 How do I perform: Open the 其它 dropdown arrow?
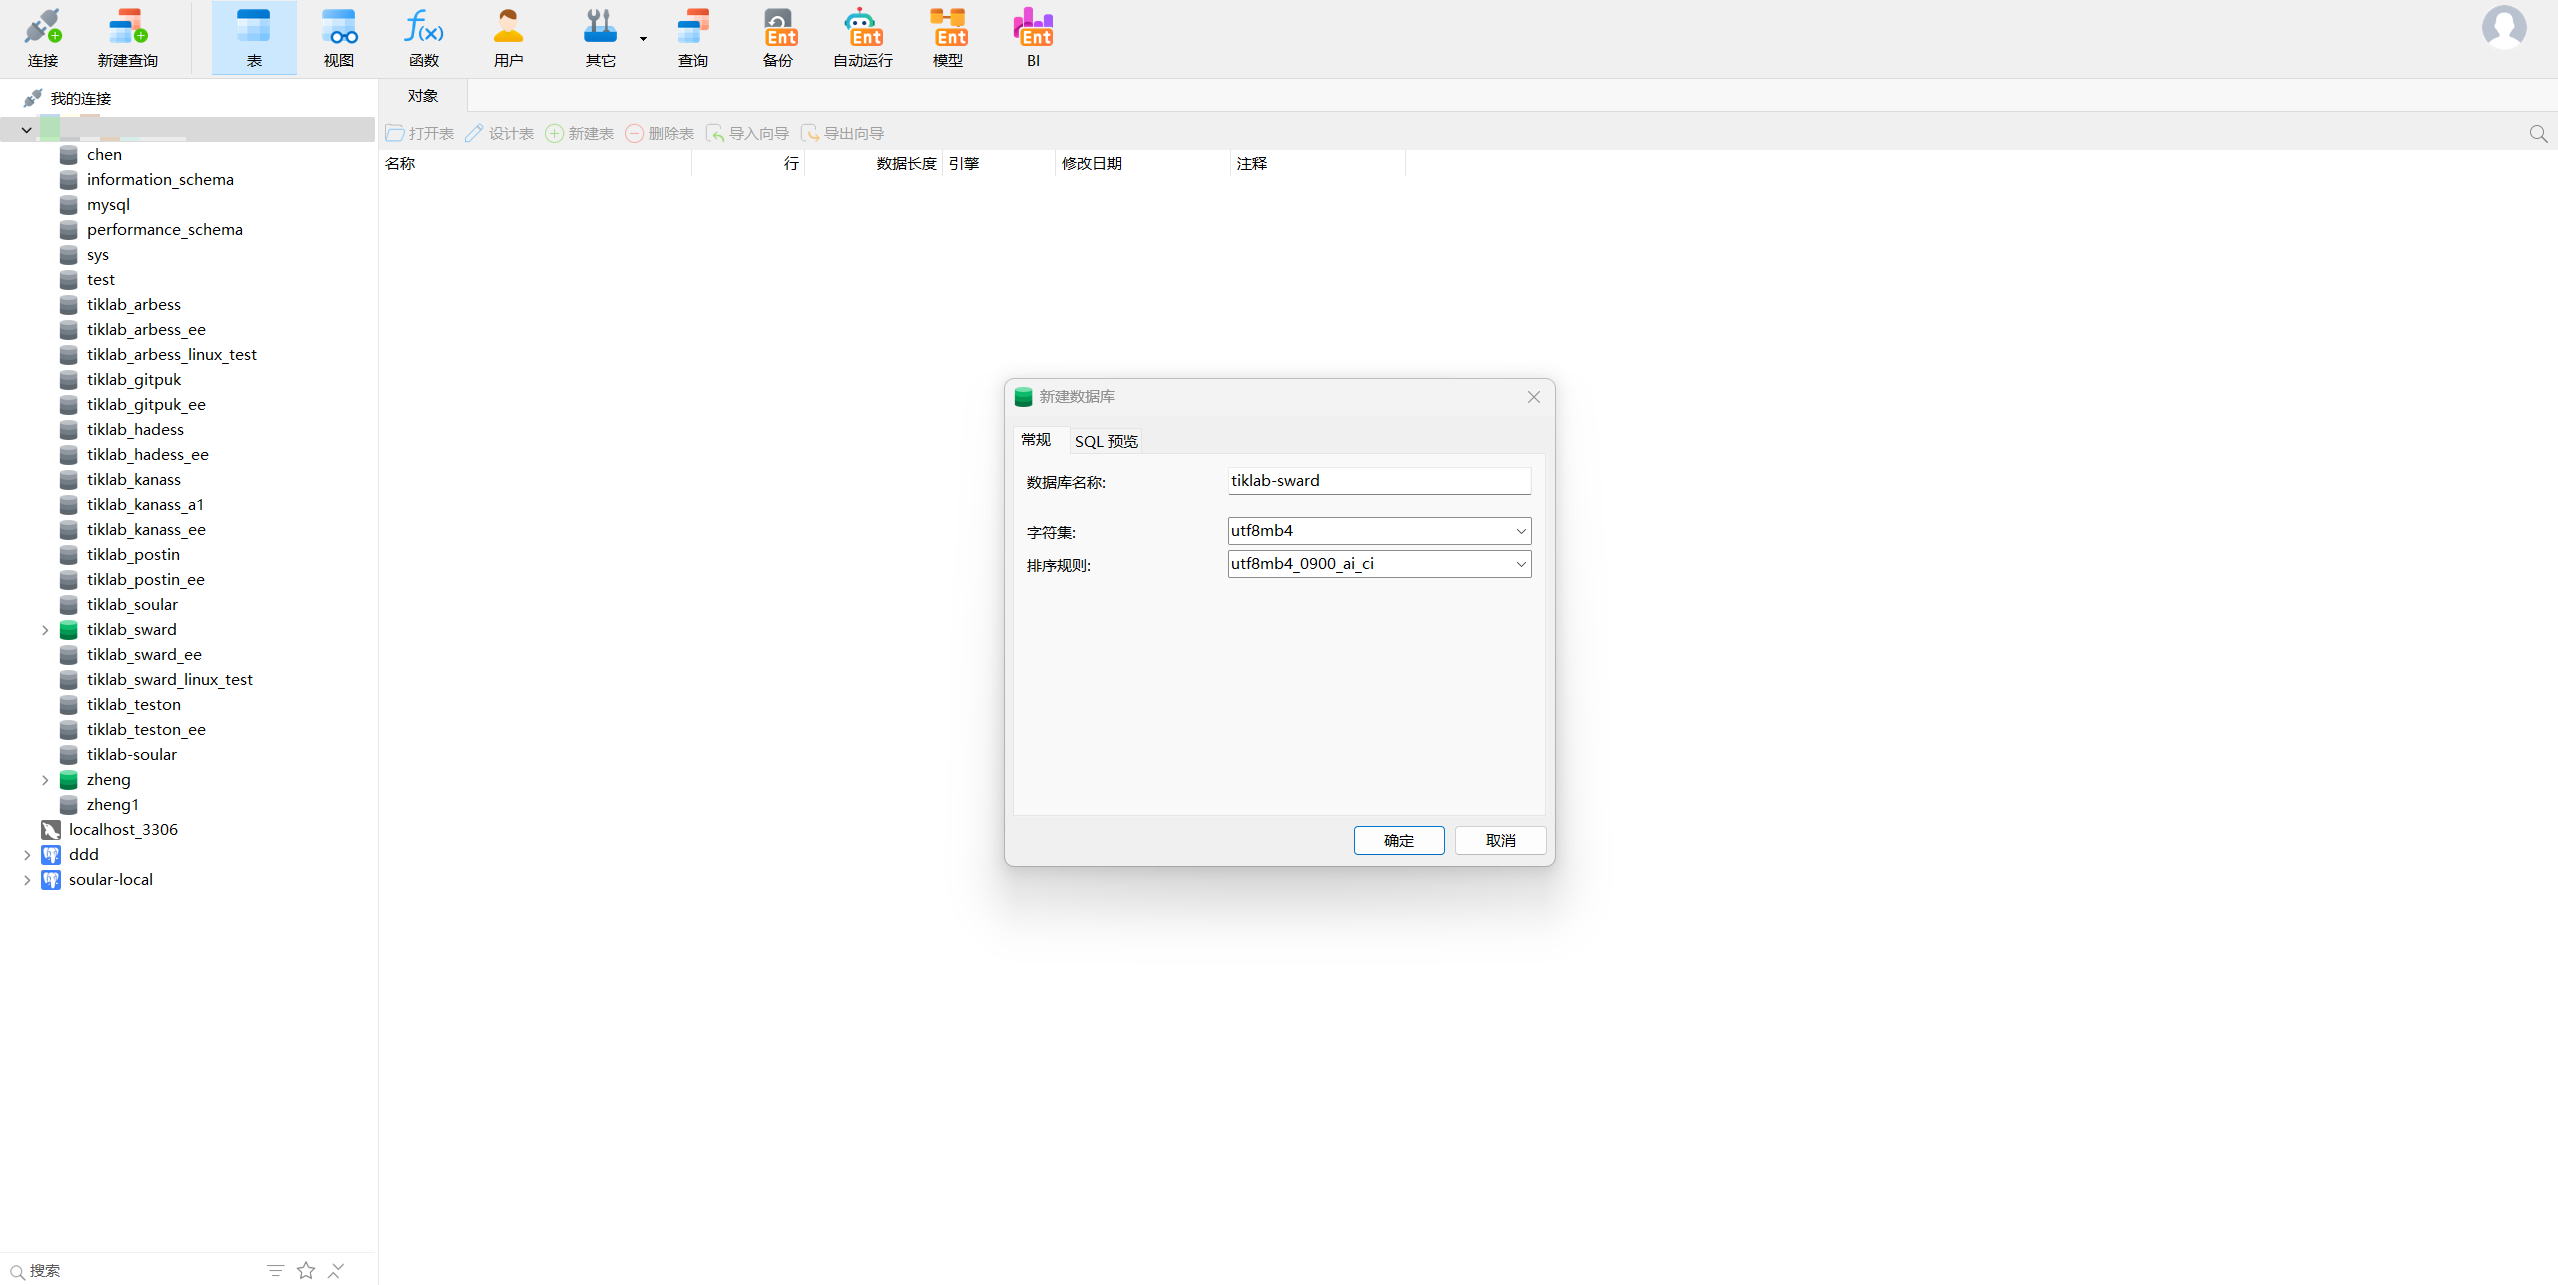click(x=643, y=39)
